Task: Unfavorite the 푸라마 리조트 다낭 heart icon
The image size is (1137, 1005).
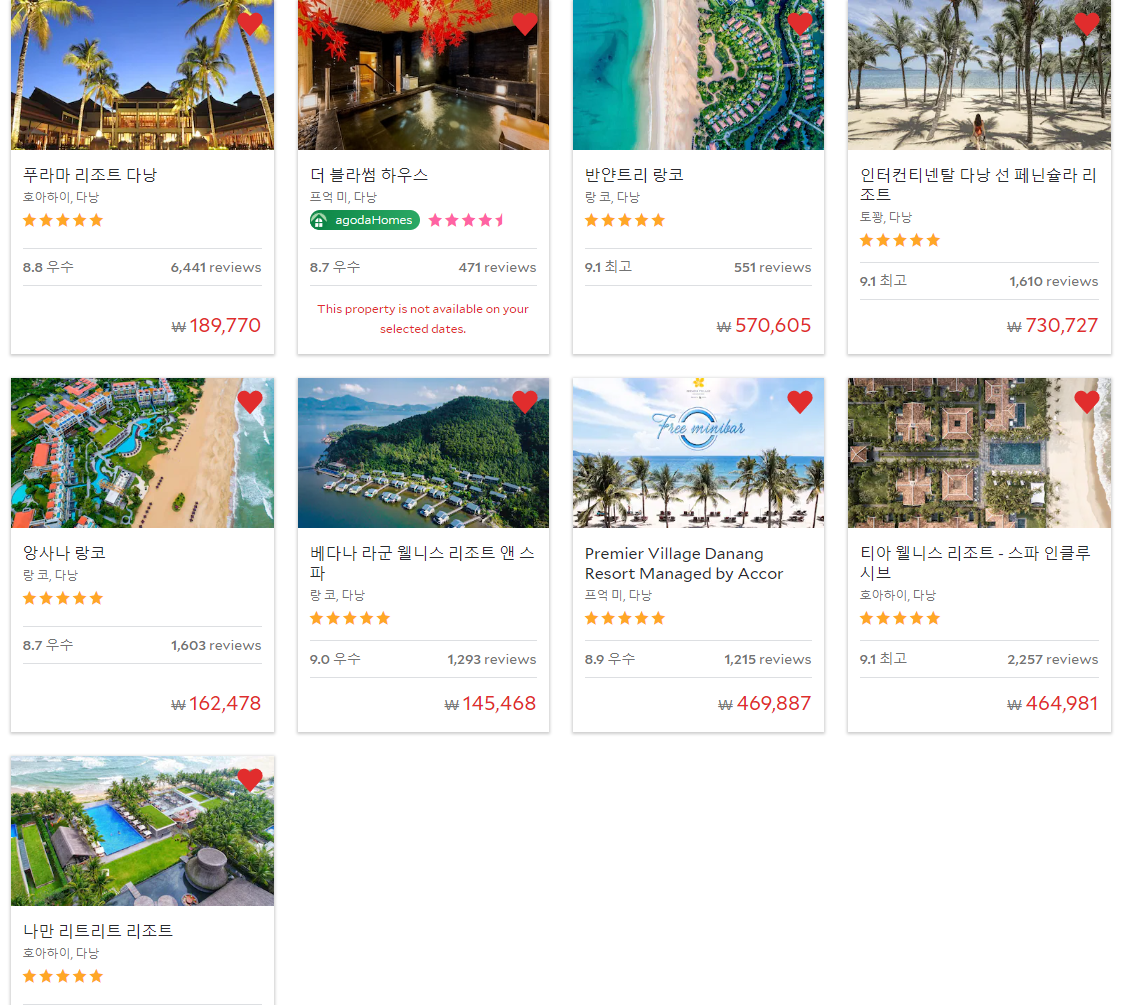Action: coord(249,23)
